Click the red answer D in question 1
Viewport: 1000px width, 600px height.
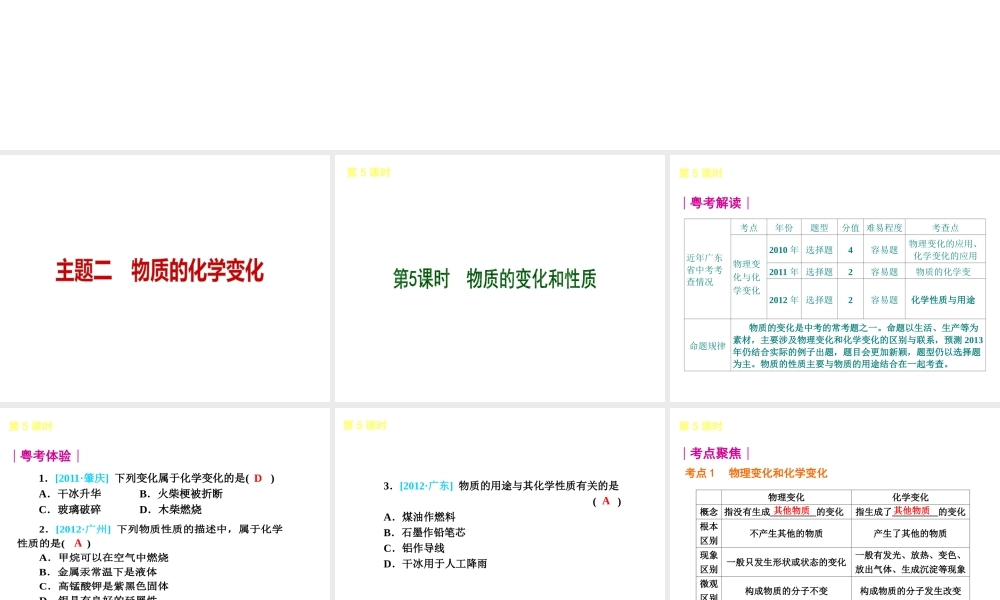[258, 478]
